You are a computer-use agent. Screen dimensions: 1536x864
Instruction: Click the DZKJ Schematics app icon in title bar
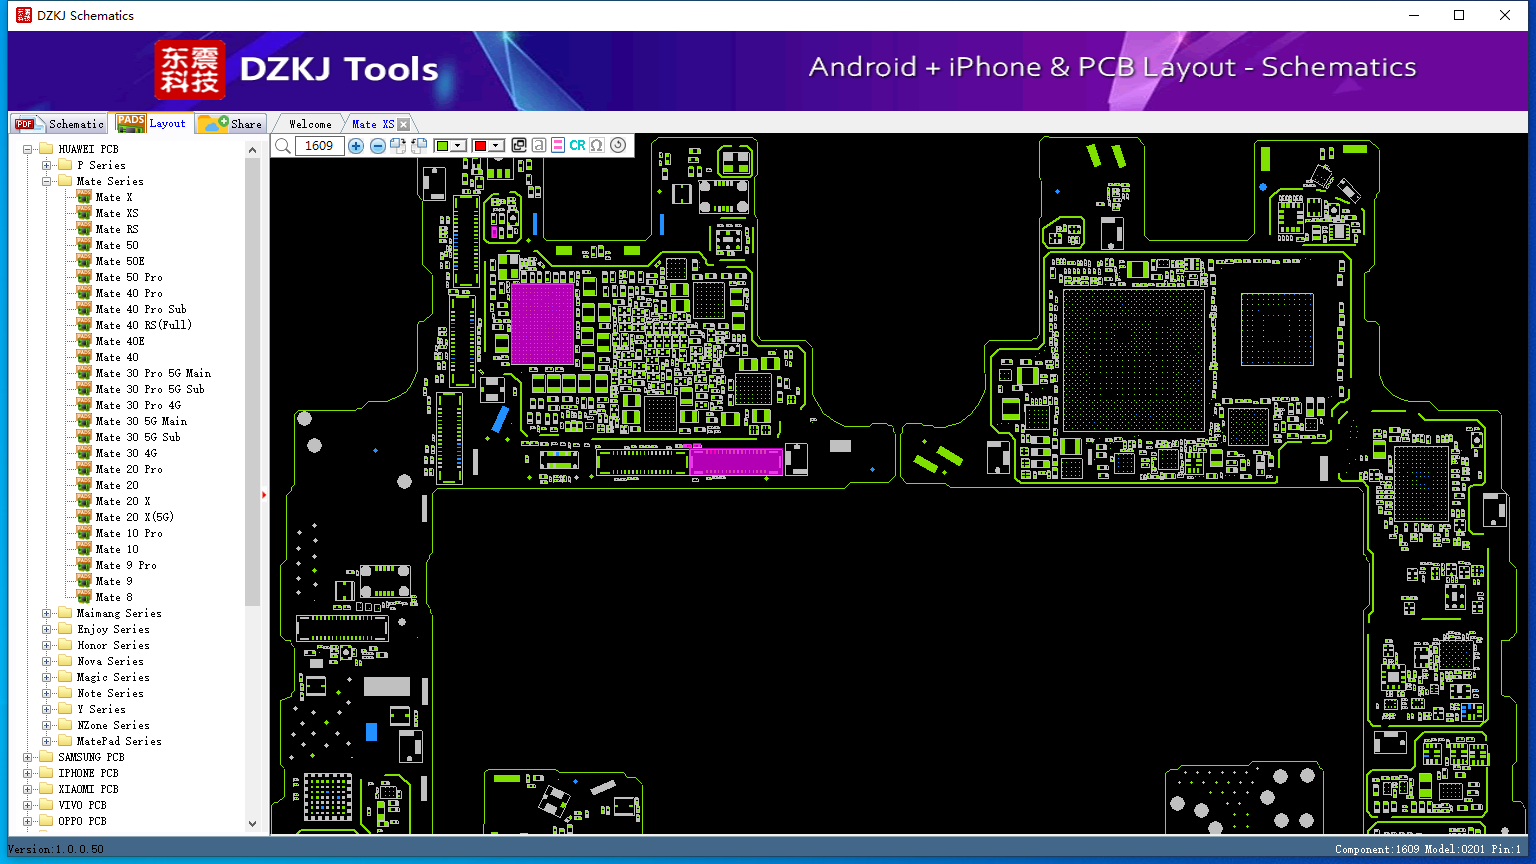click(23, 15)
